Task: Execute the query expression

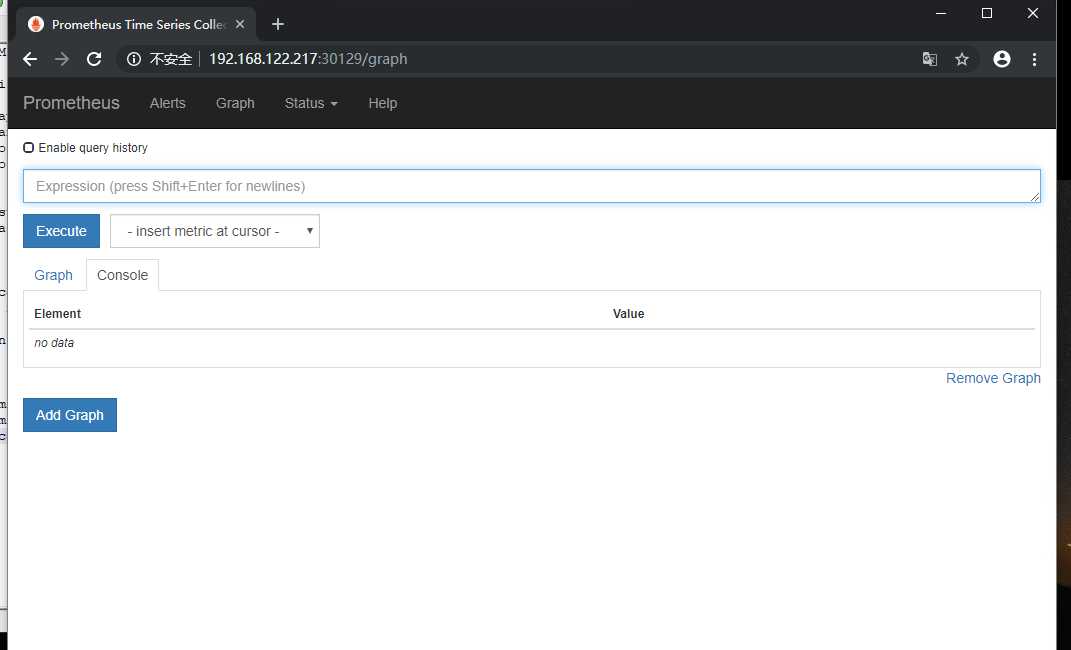Action: pos(61,231)
